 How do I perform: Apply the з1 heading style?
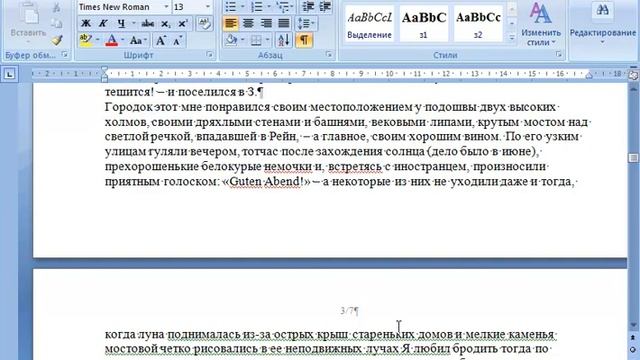(x=423, y=24)
